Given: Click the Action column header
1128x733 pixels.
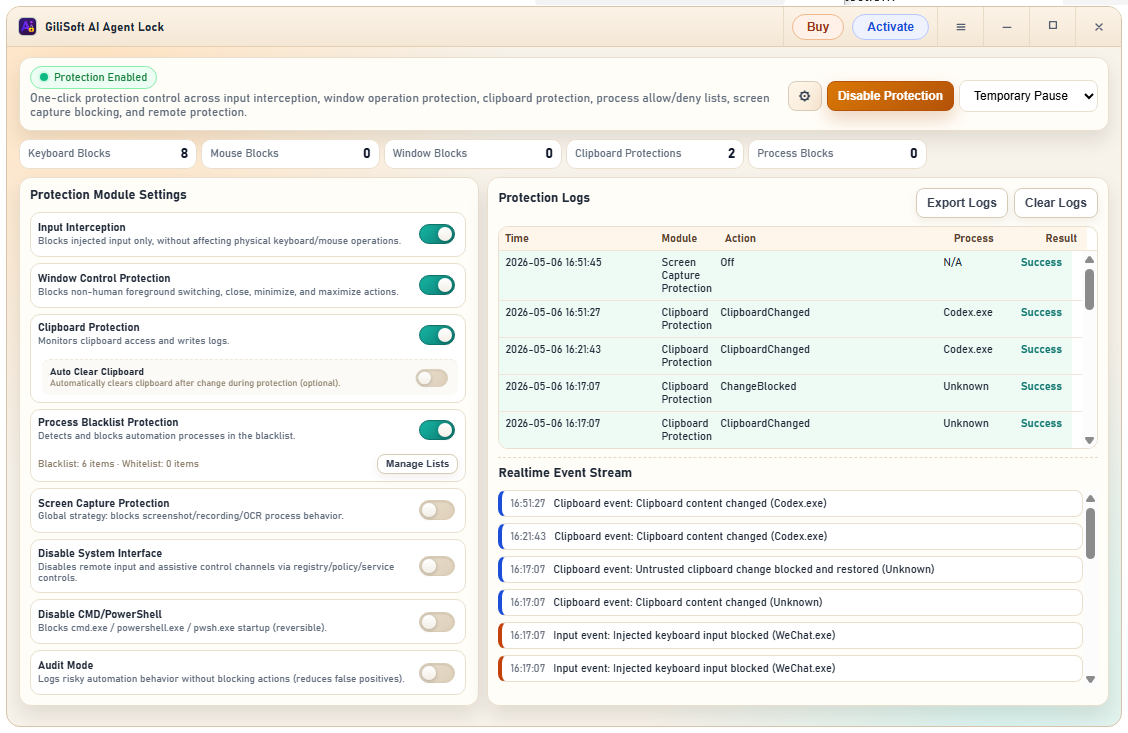Looking at the screenshot, I should pyautogui.click(x=740, y=238).
